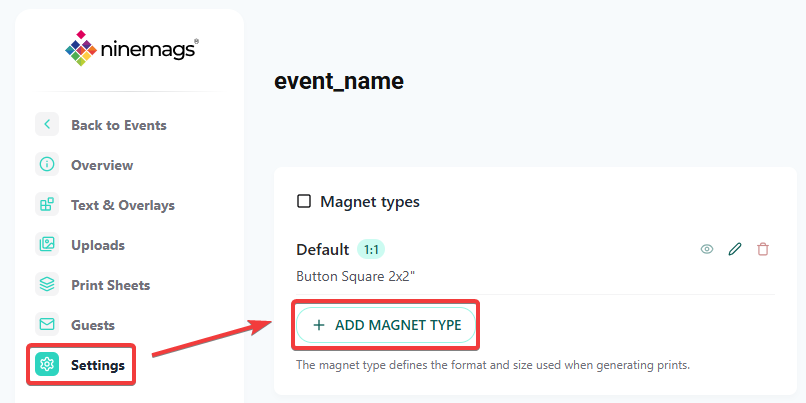Open Text & Overlays section
806x403 pixels.
coord(123,205)
